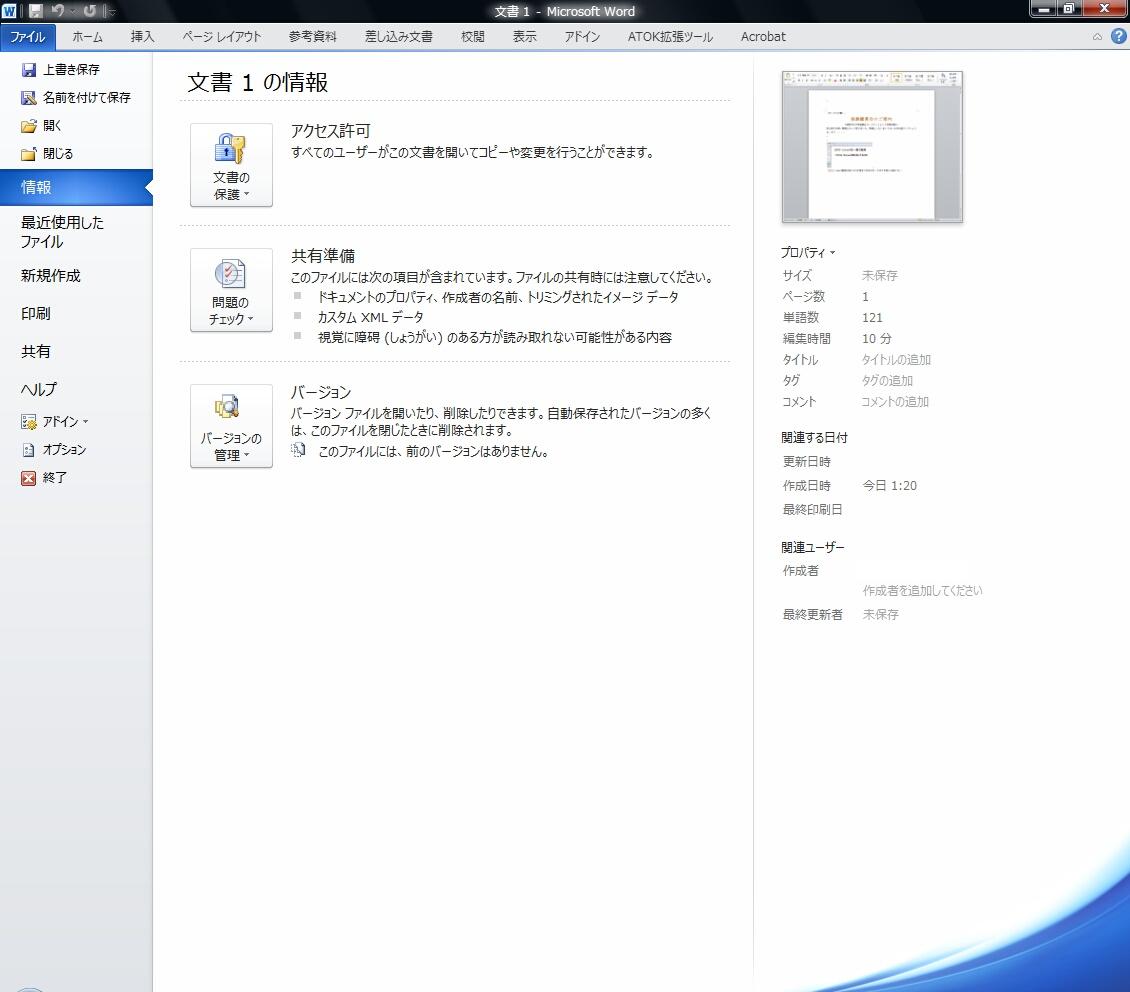Open オプション settings in the sidebar
Image resolution: width=1130 pixels, height=992 pixels.
coord(54,450)
